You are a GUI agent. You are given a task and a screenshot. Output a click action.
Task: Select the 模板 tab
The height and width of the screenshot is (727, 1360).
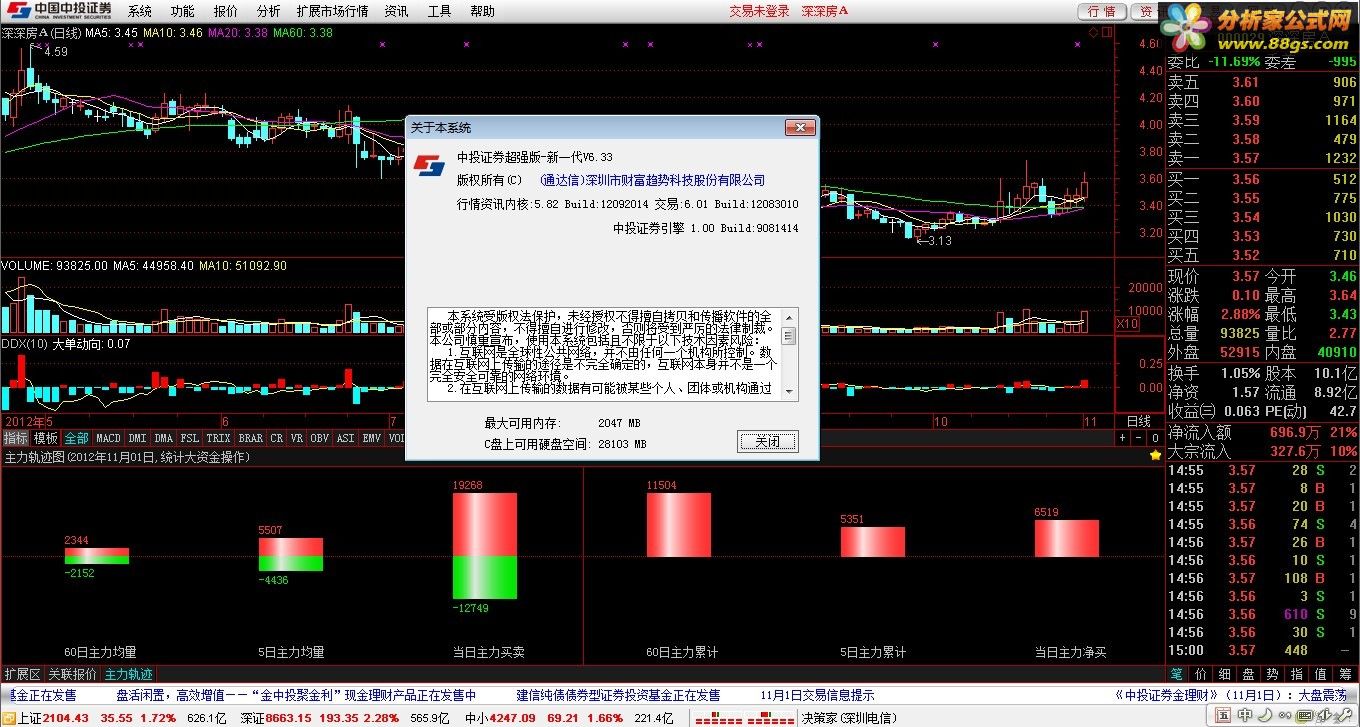(46, 438)
